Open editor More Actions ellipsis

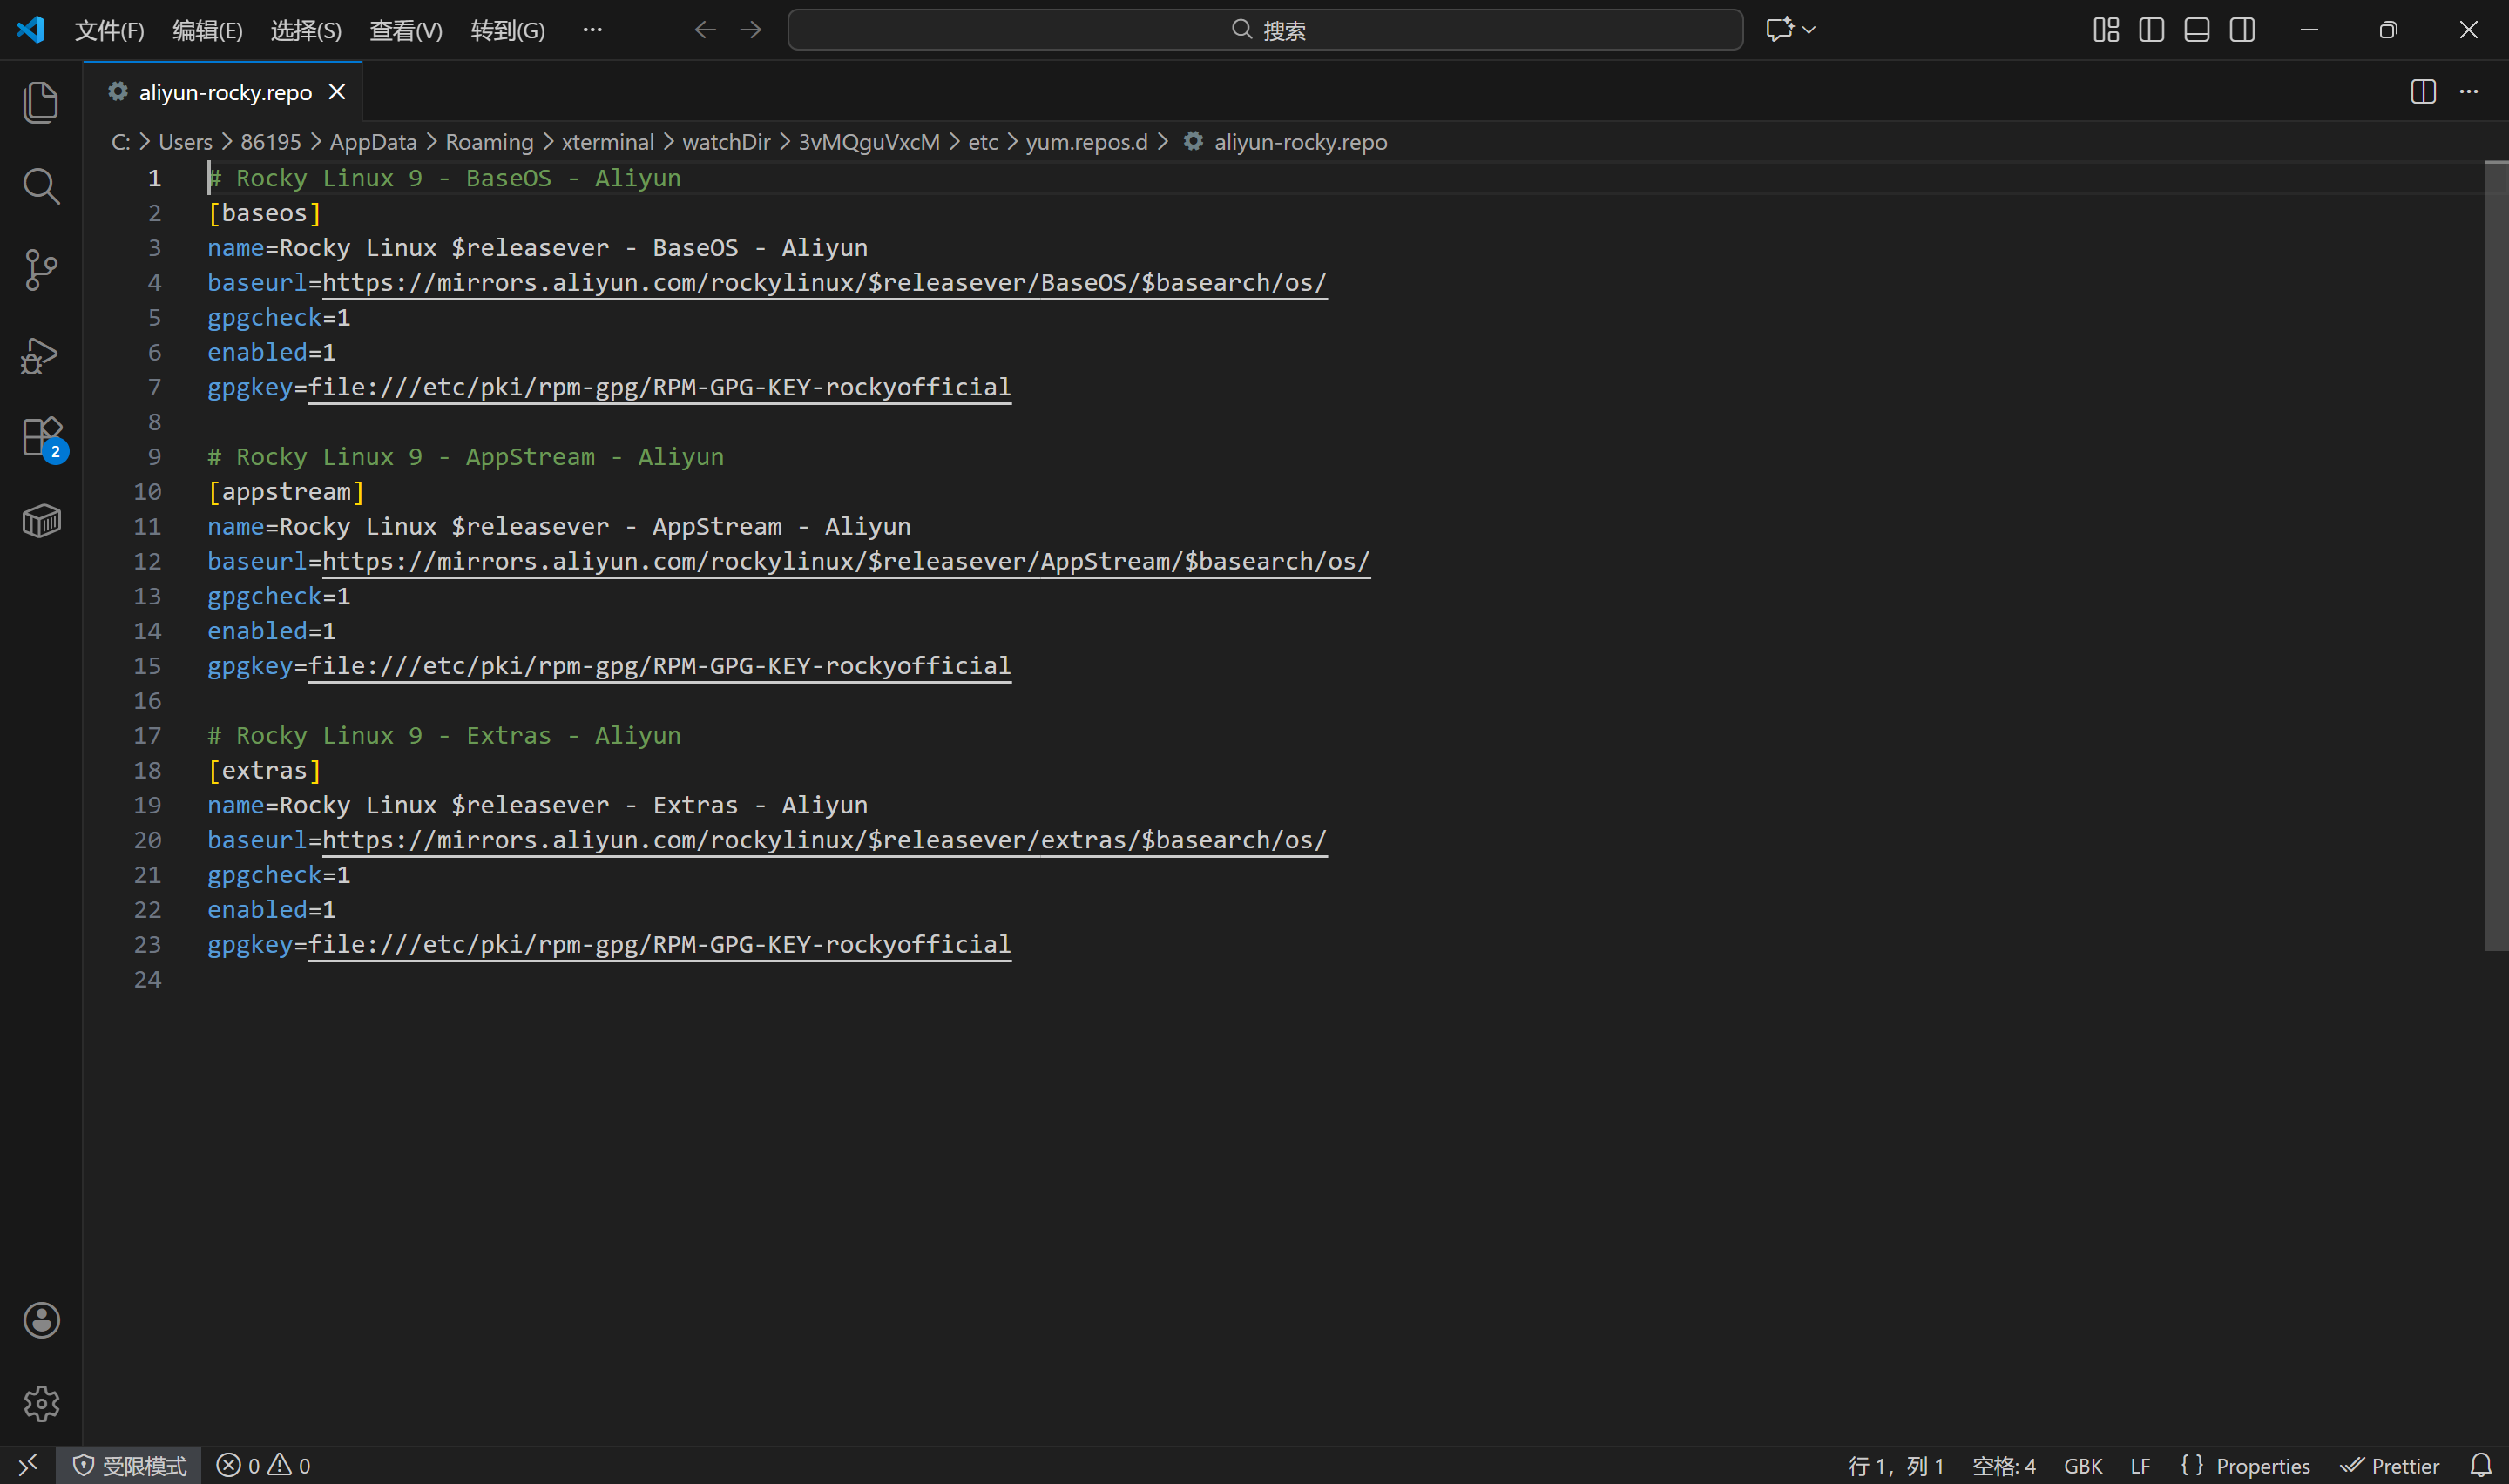2468,92
